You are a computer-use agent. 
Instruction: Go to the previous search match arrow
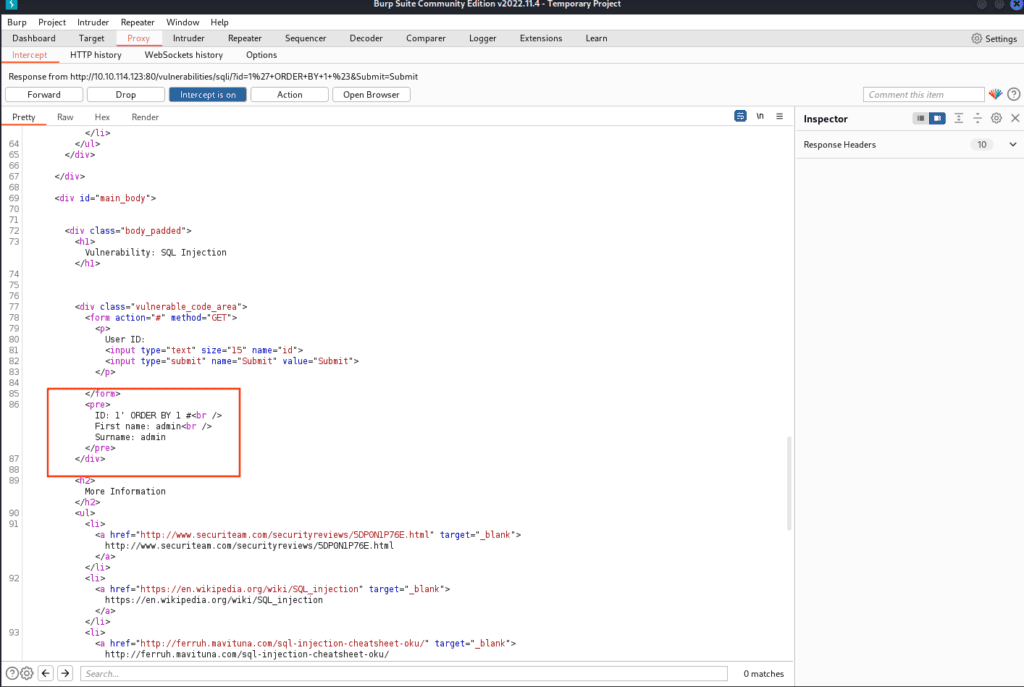[x=46, y=673]
